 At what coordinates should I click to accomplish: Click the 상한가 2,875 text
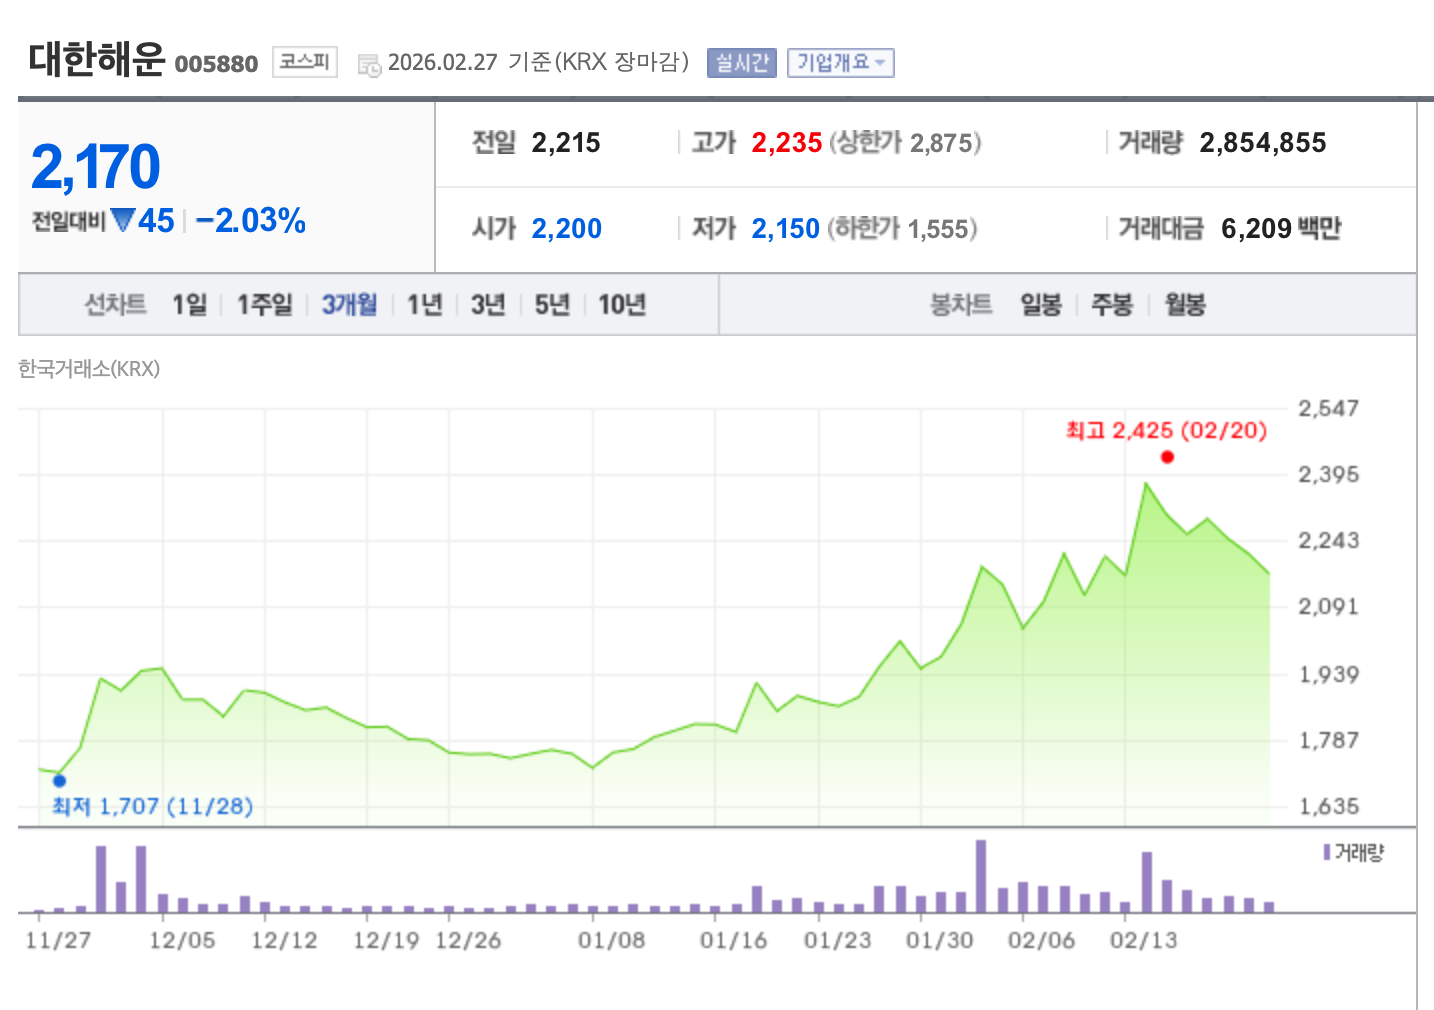tap(905, 143)
